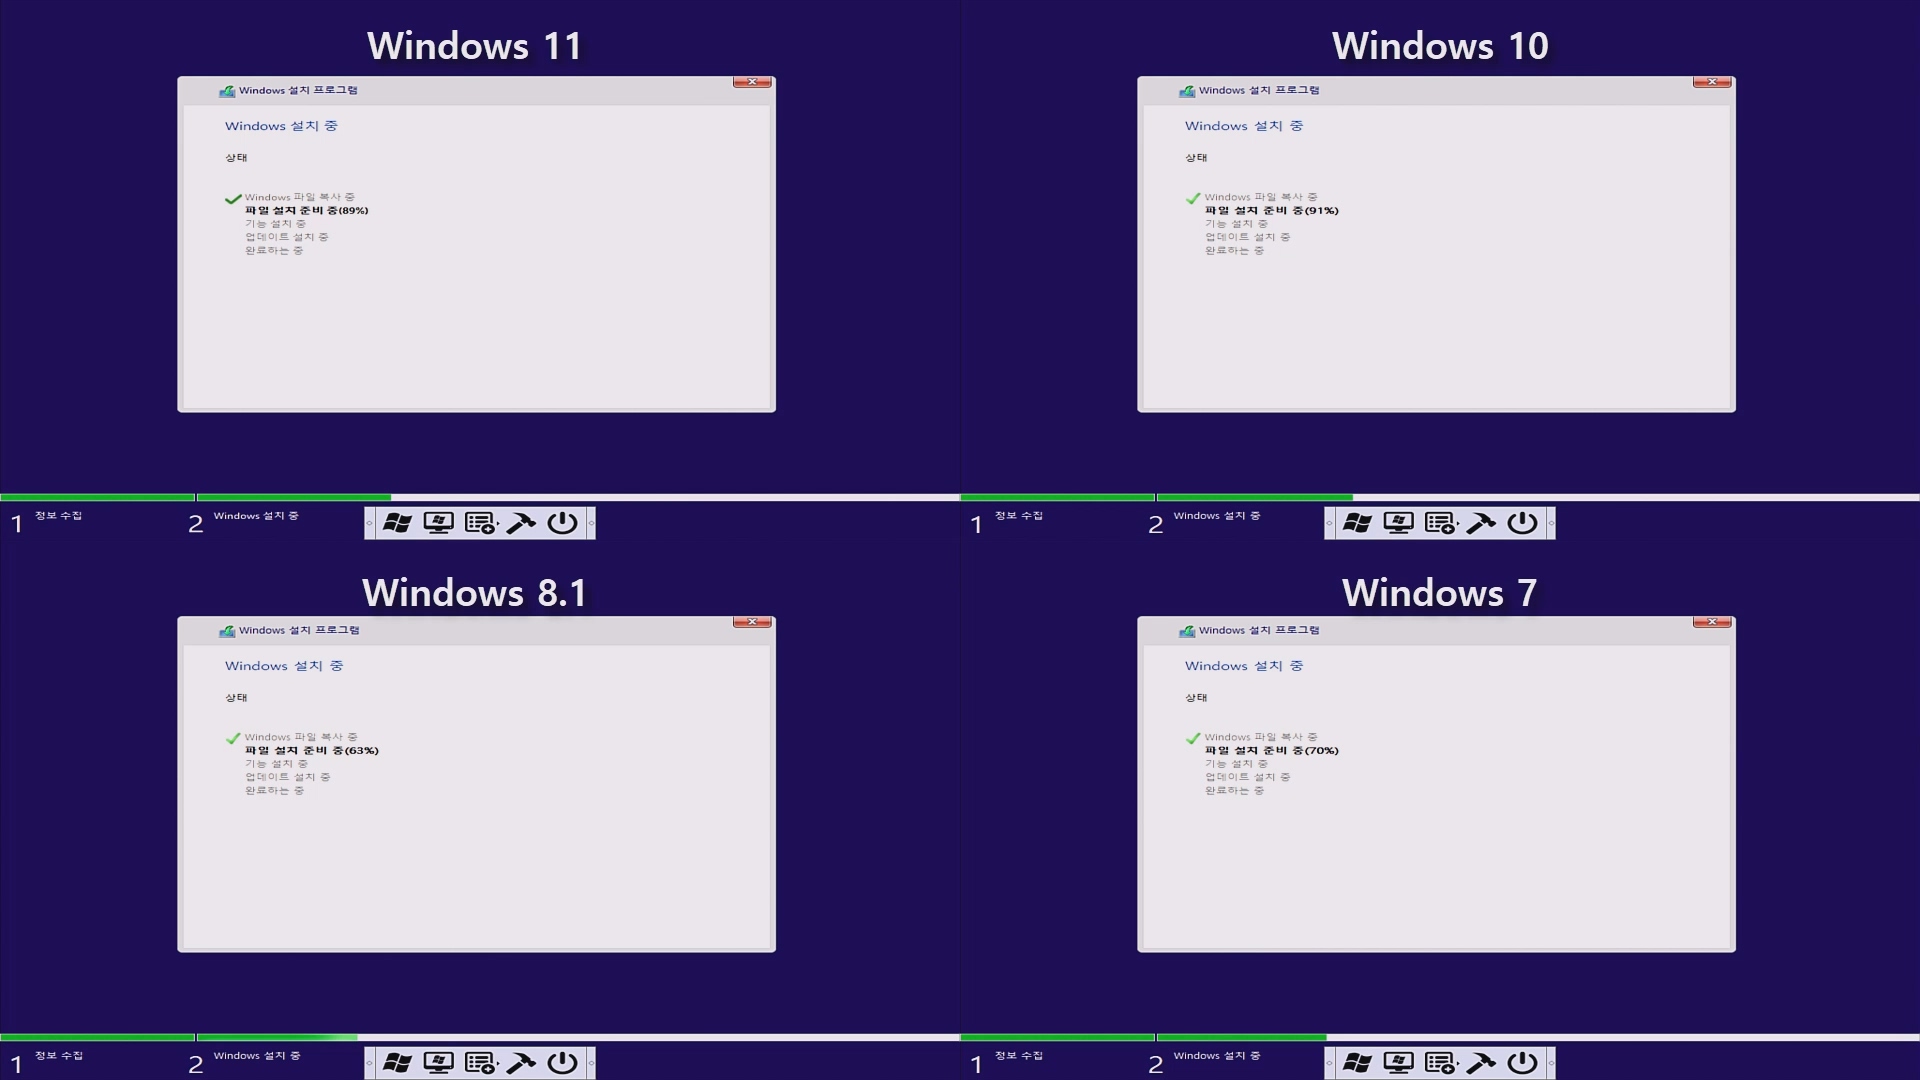Click the Windows flag icon in the Windows 7 toolbar

(1357, 1063)
